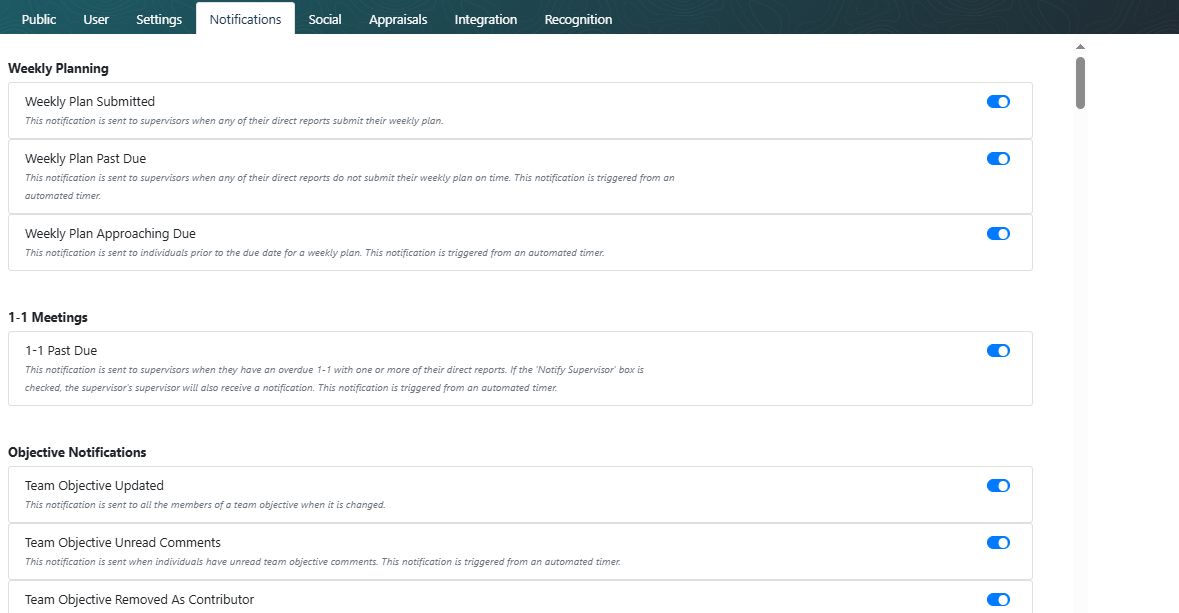
Task: Click the Weekly Plan Submitted title
Action: coord(89,102)
